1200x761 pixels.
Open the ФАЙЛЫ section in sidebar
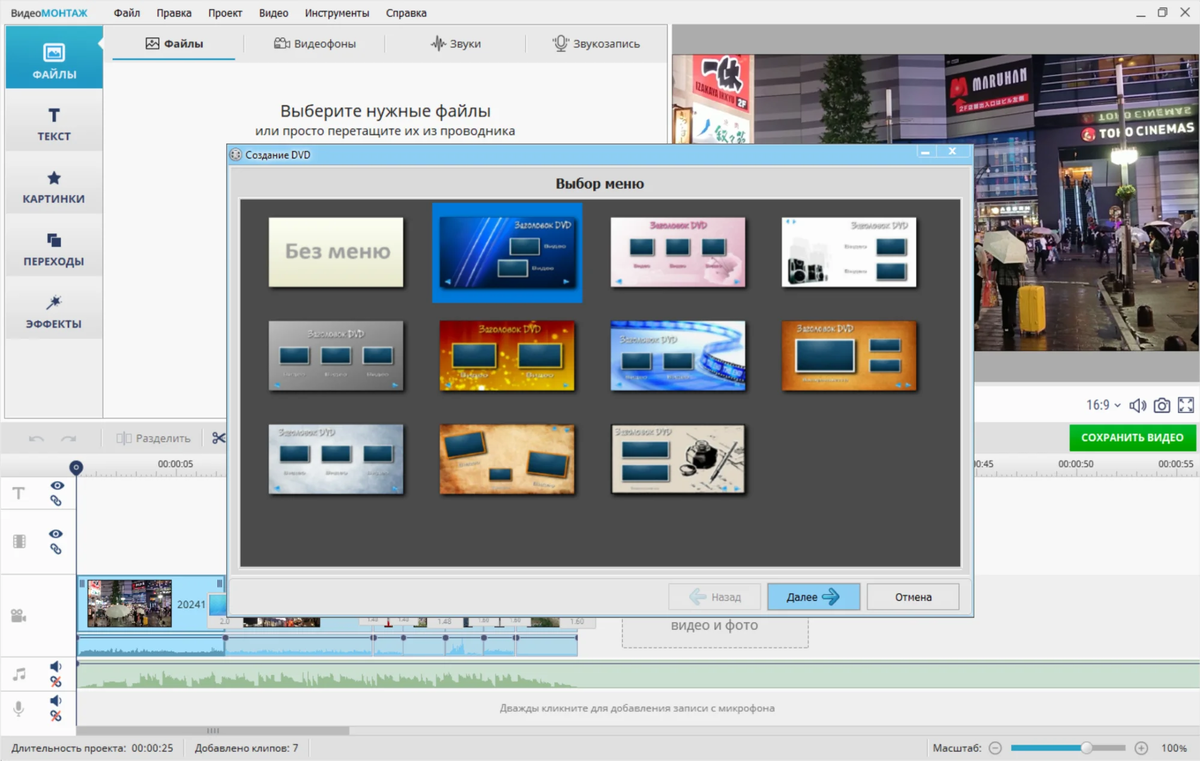point(54,59)
